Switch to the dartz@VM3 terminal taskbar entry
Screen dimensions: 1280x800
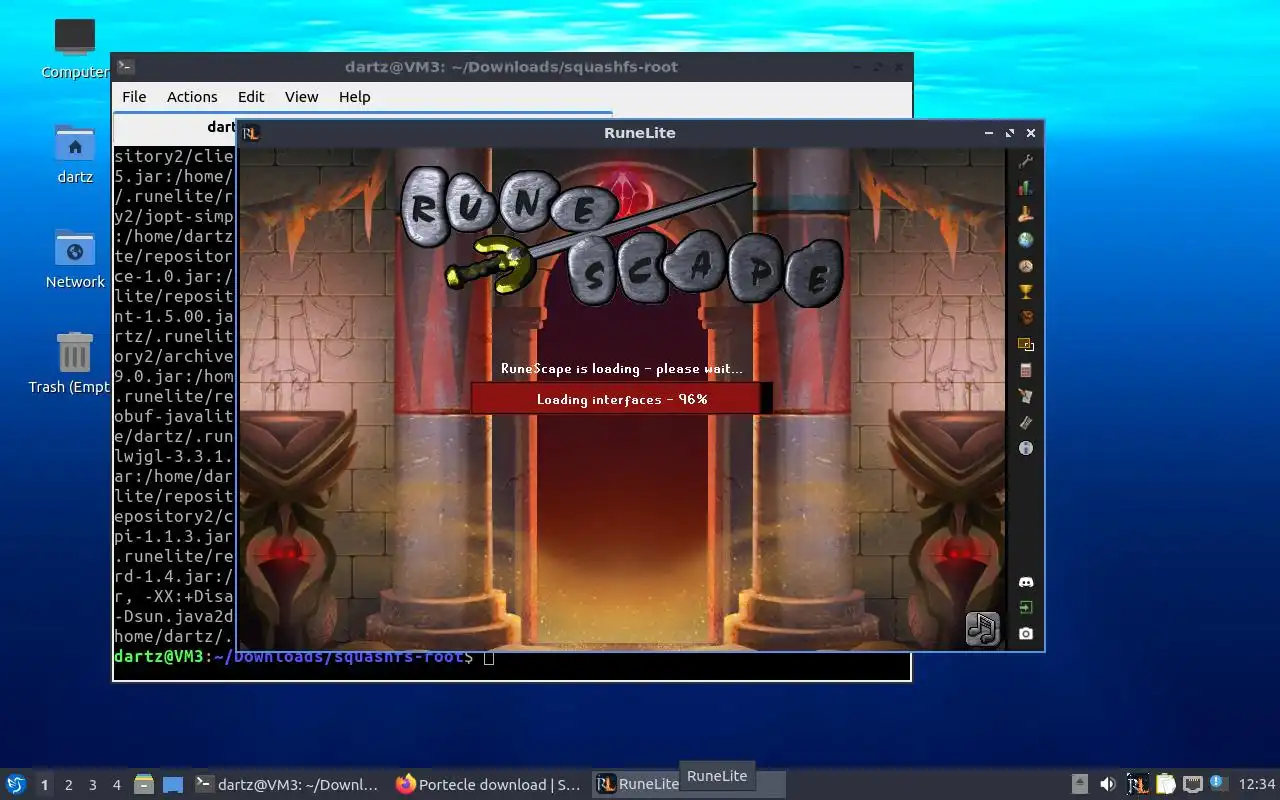point(288,784)
